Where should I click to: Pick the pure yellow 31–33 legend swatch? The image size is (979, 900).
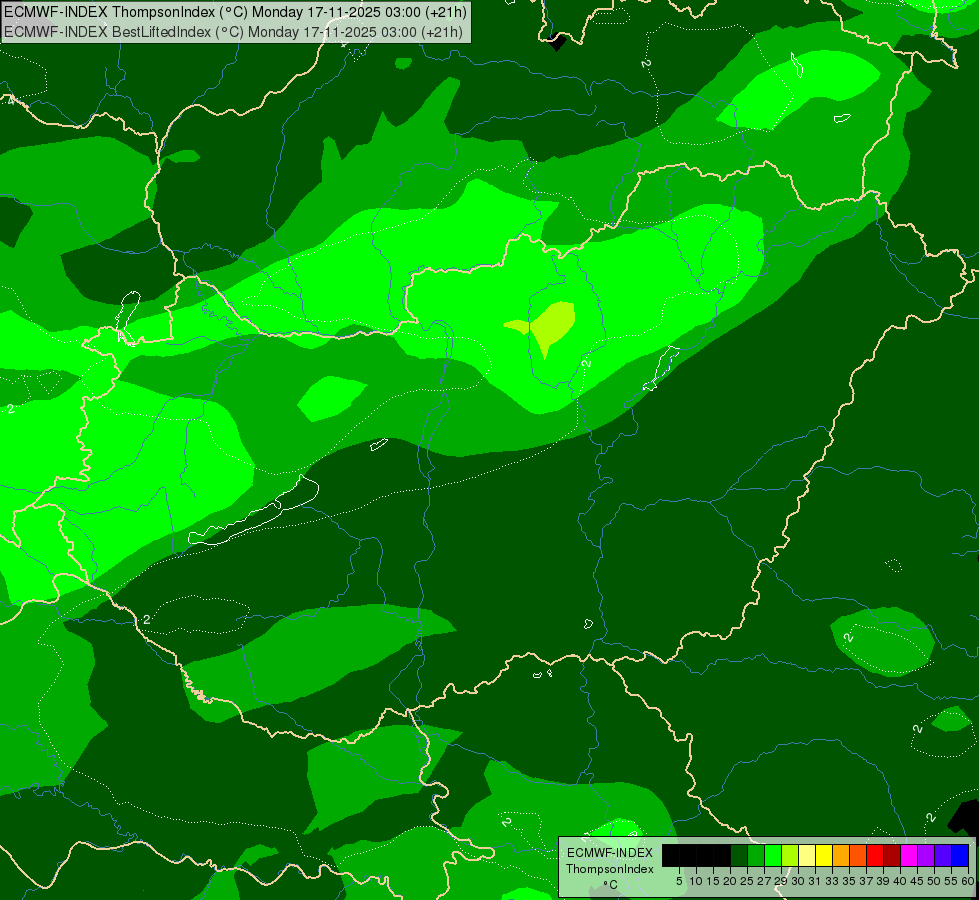pos(824,855)
